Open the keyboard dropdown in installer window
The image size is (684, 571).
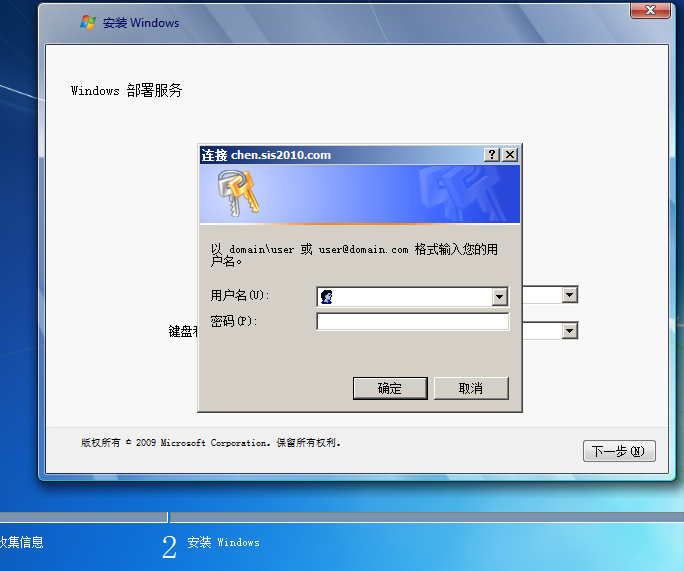point(569,331)
